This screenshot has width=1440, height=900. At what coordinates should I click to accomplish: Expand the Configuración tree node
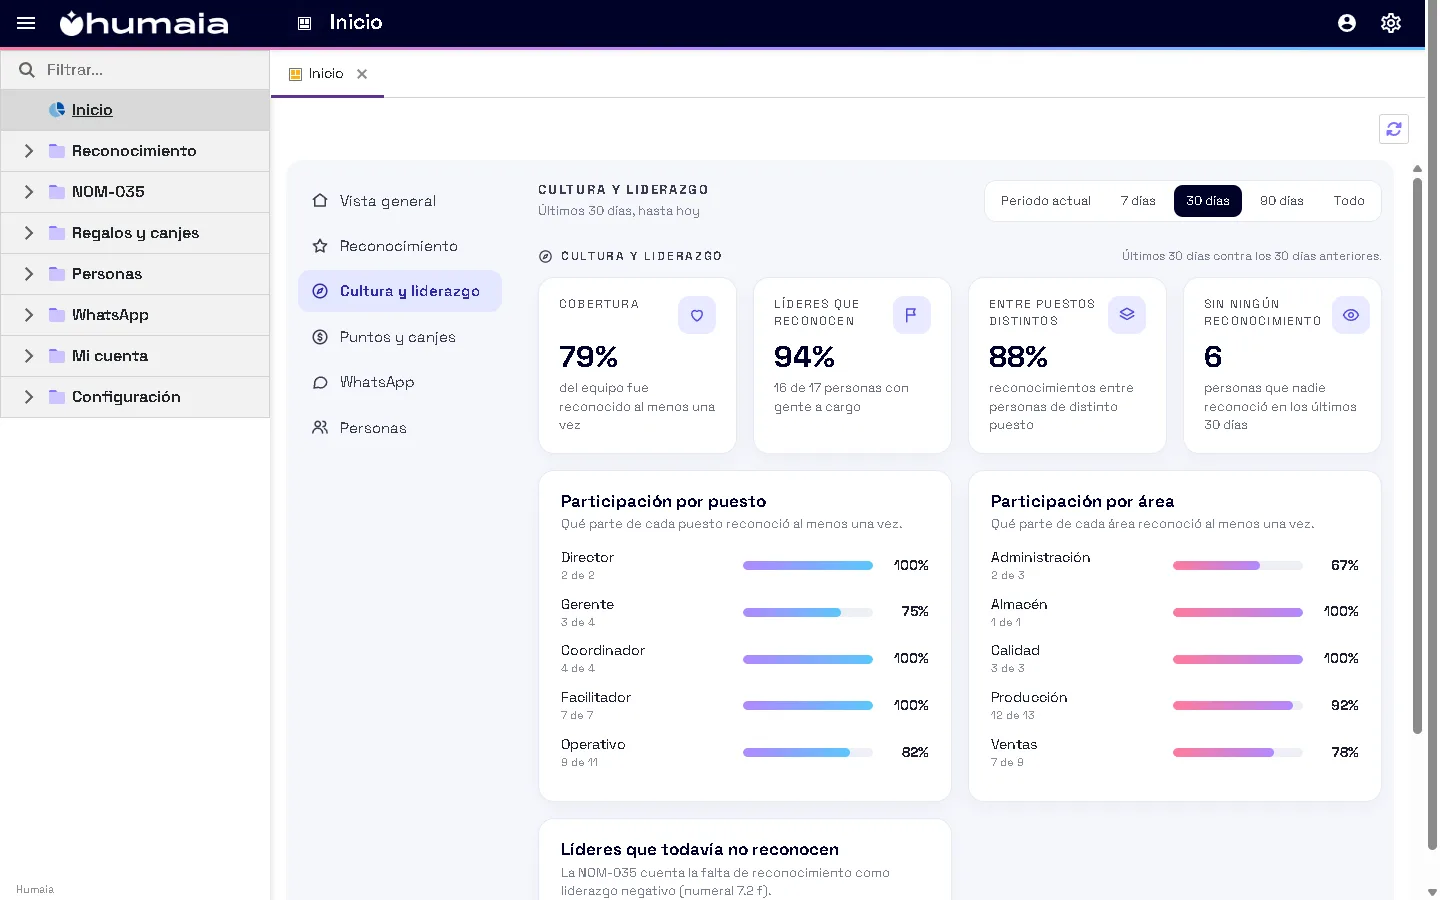click(x=29, y=397)
